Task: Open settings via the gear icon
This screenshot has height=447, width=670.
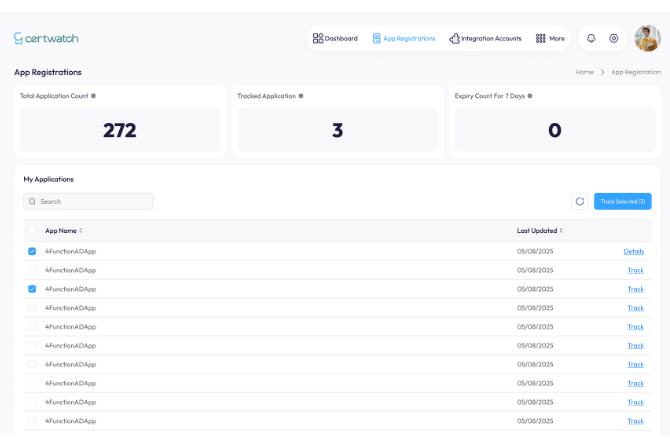Action: pyautogui.click(x=614, y=38)
